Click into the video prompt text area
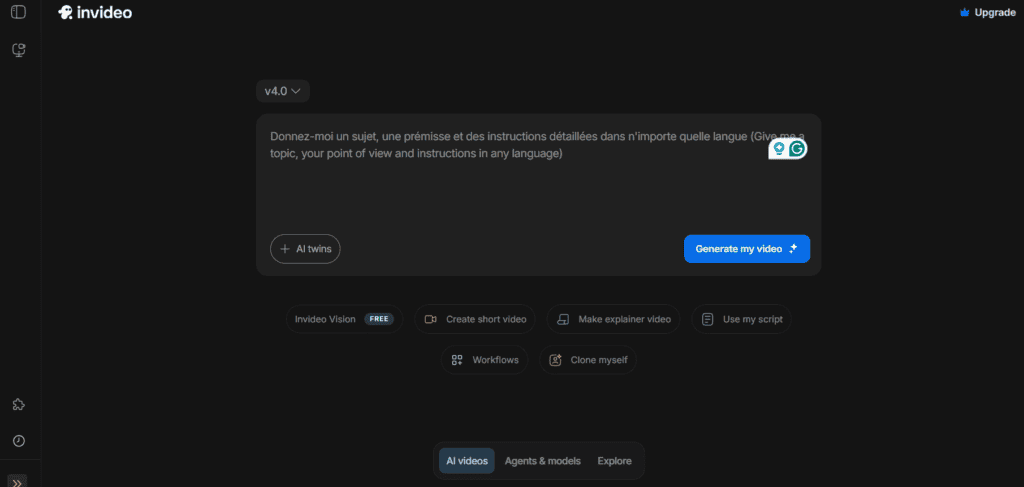The width and height of the screenshot is (1024, 487). tap(538, 173)
